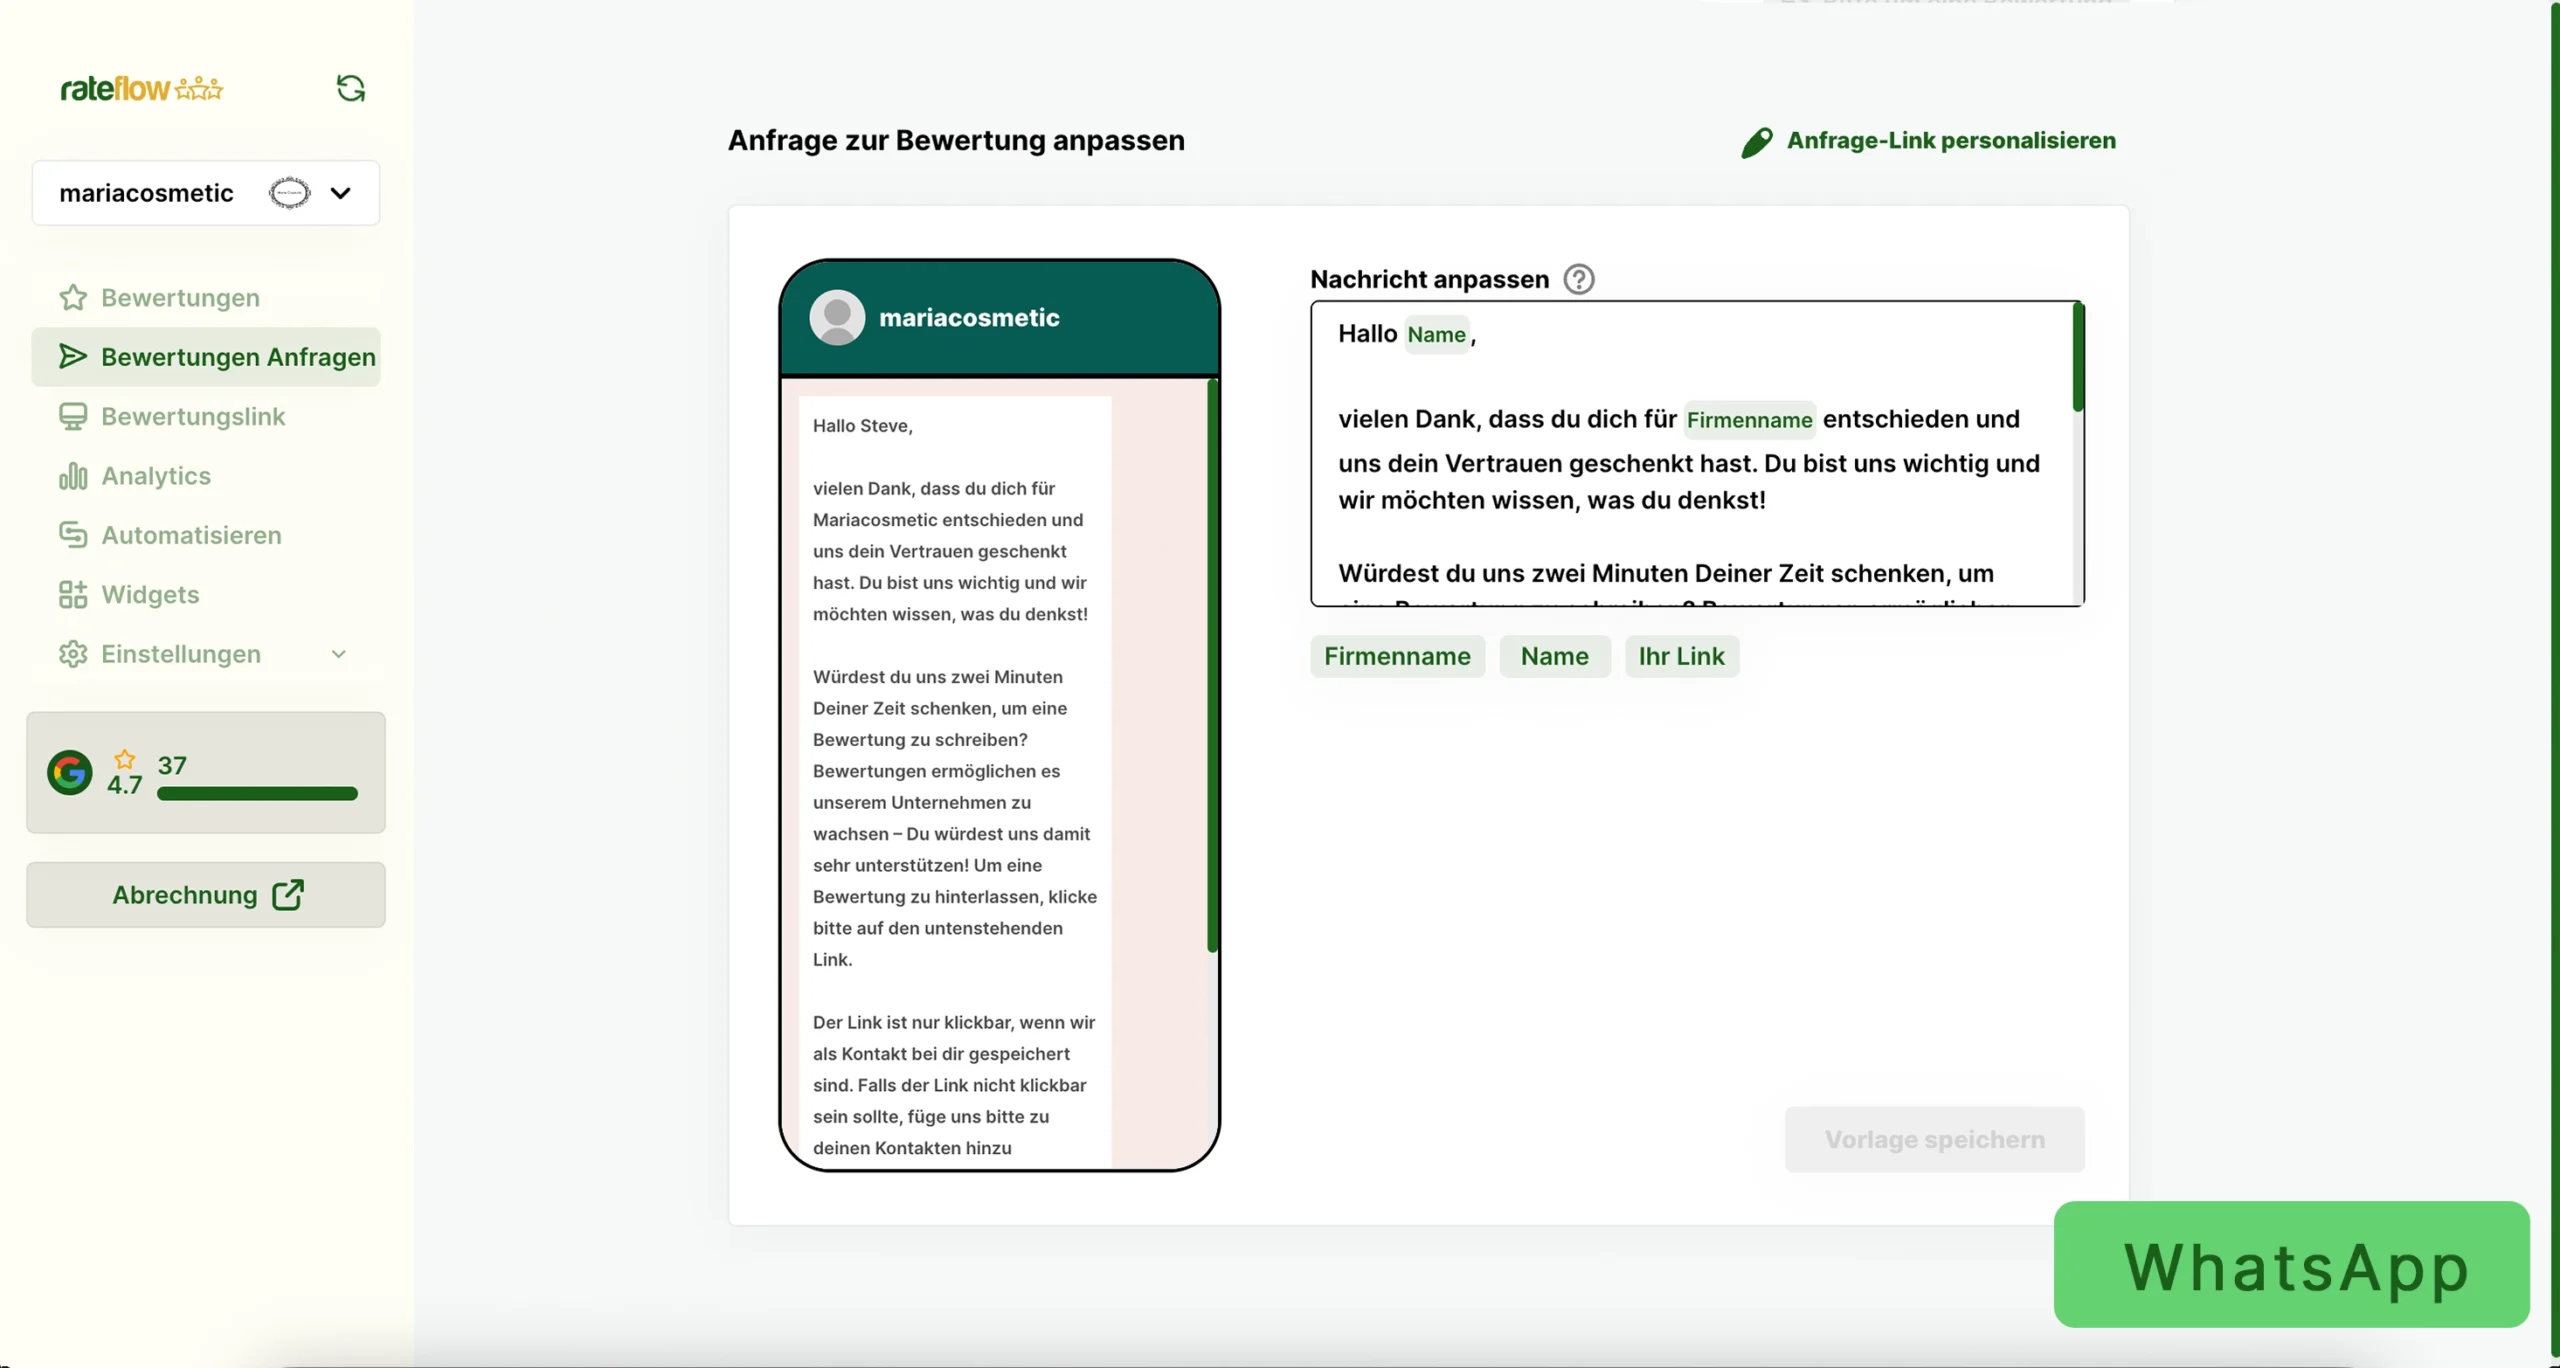The image size is (2560, 1368).
Task: Click the gear icon for Einstellungen
Action: tap(73, 654)
